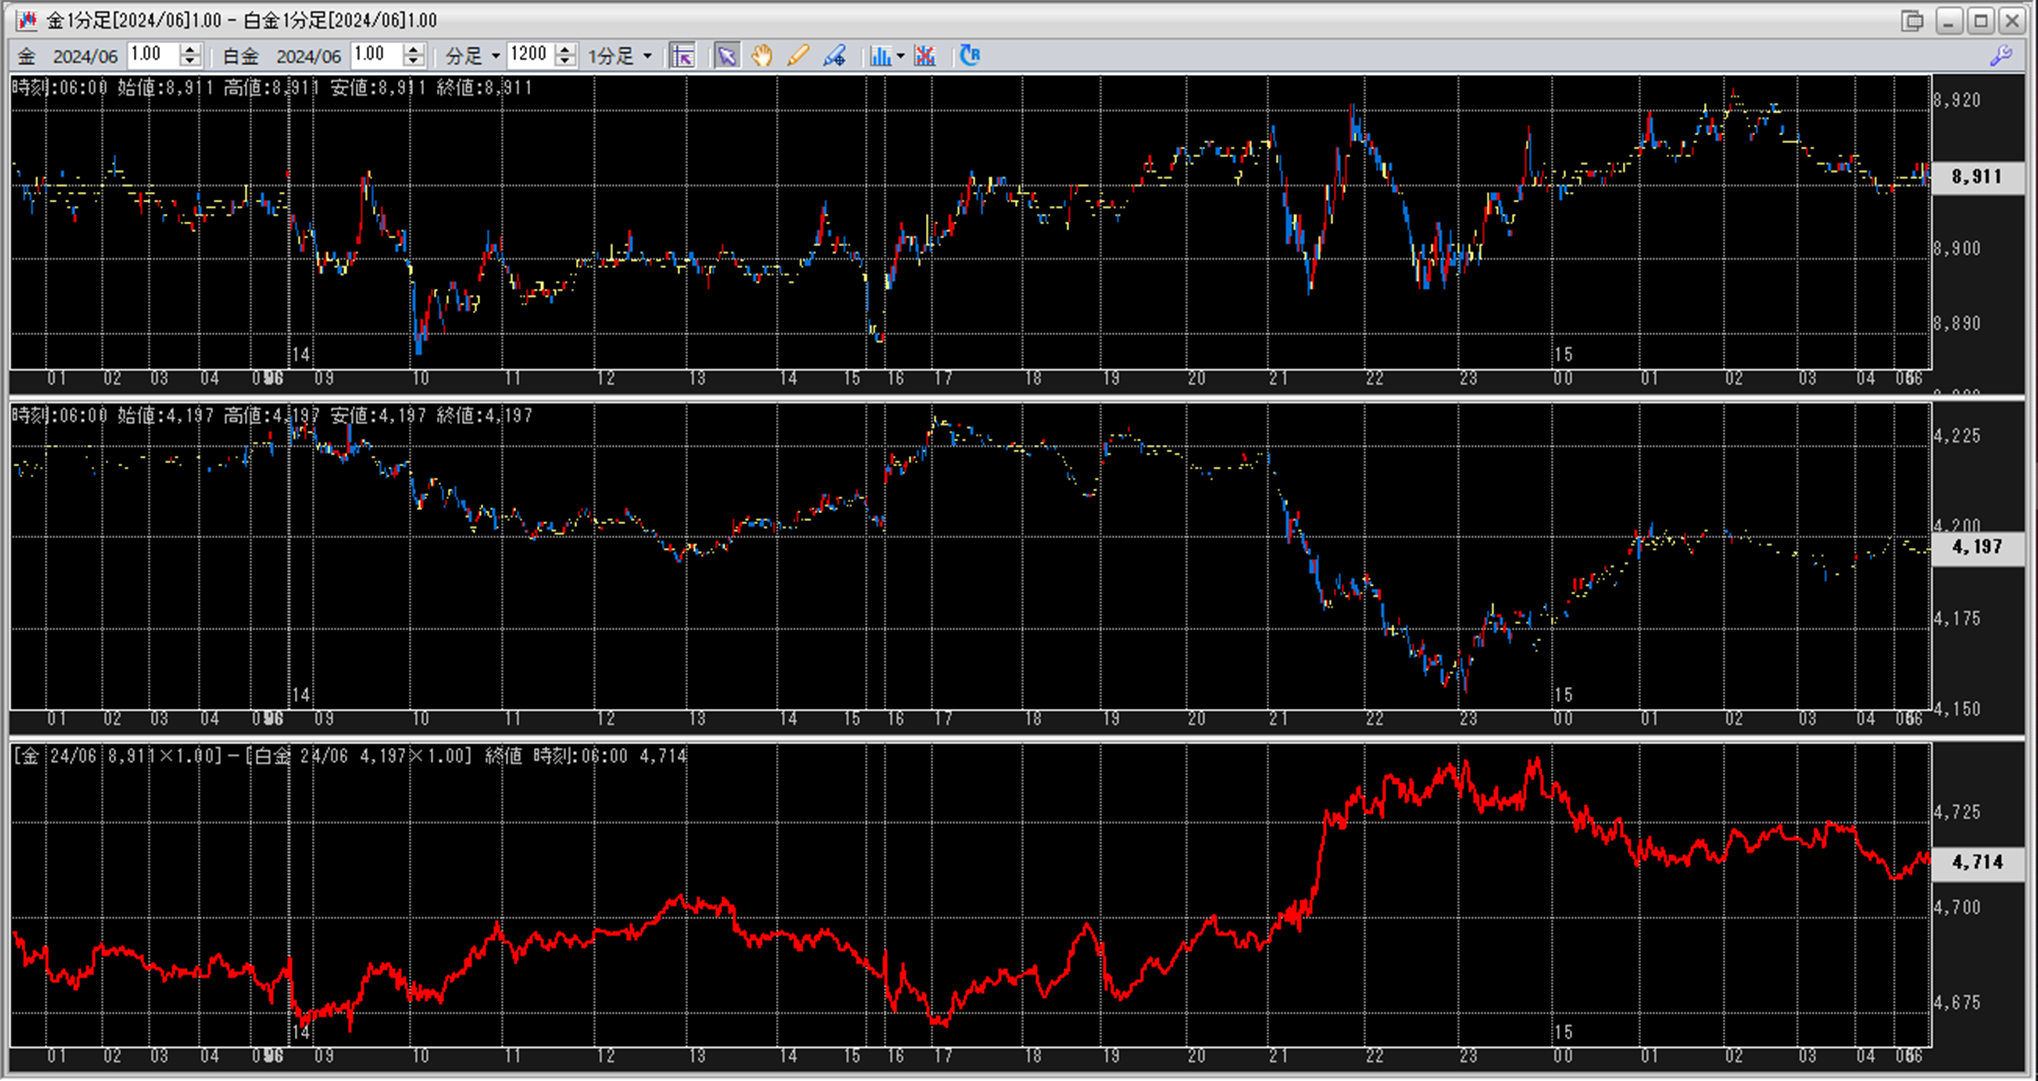The image size is (2038, 1081).
Task: Increase the 1200 bar count spinner
Action: tap(565, 50)
